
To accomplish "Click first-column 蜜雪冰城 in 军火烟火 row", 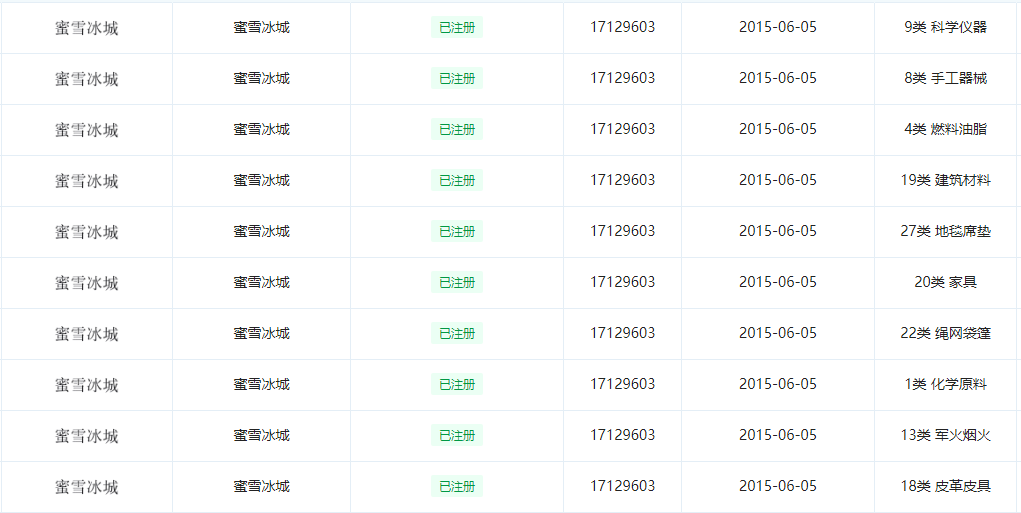I will (86, 436).
